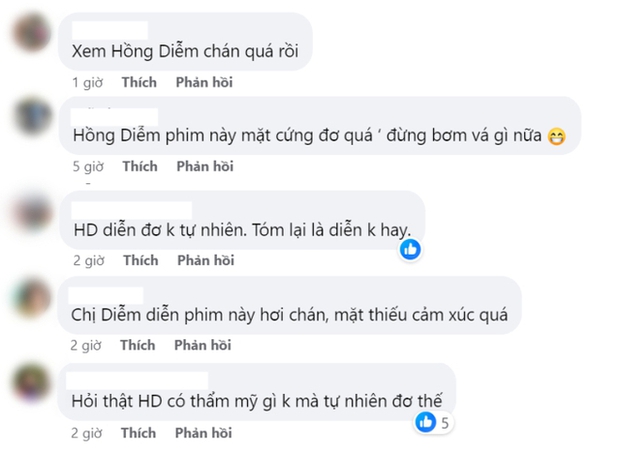The width and height of the screenshot is (620, 454).
Task: Reply to 'Hỏi thật HD có thẩm mỹ' comment
Action: [204, 433]
